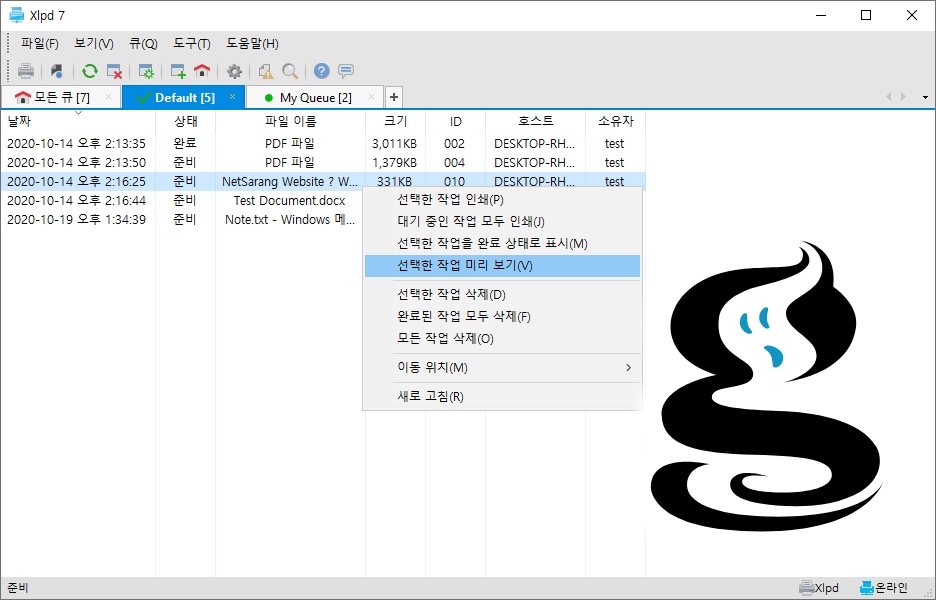The height and width of the screenshot is (600, 936).
Task: Choose 선택한 작업 삭제(D)
Action: pyautogui.click(x=502, y=294)
